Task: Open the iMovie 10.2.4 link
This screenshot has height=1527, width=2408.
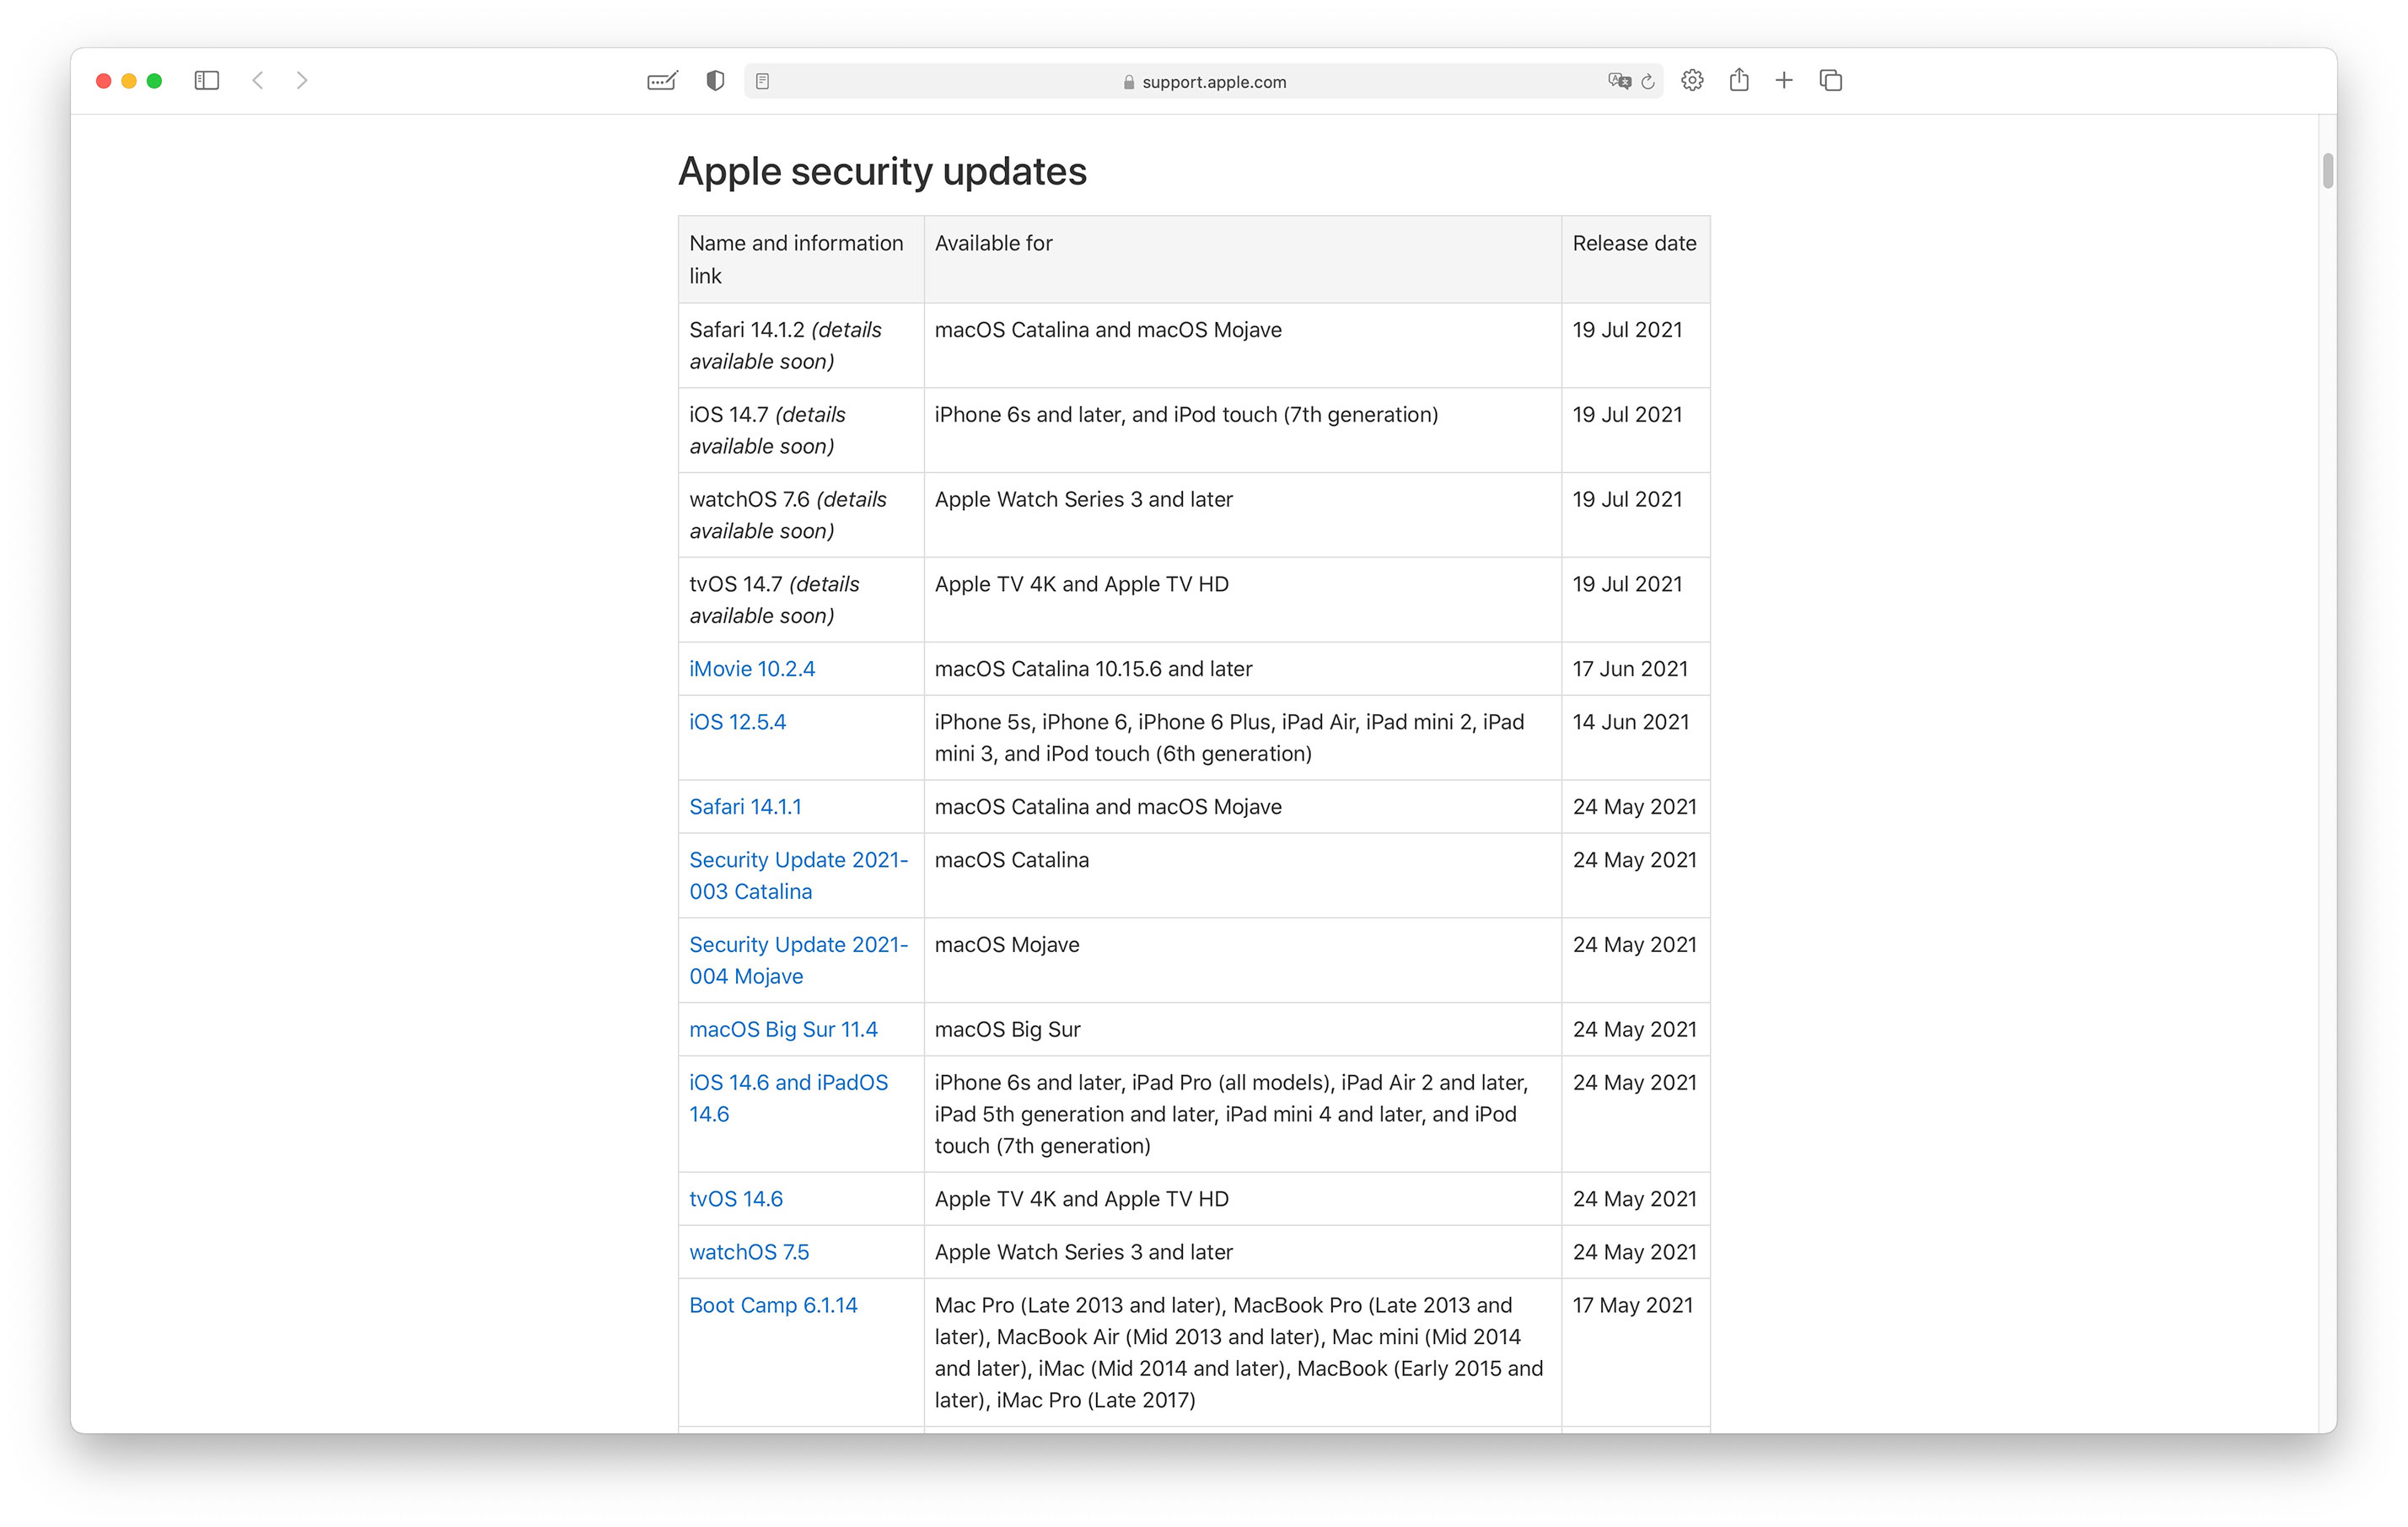Action: click(x=752, y=669)
